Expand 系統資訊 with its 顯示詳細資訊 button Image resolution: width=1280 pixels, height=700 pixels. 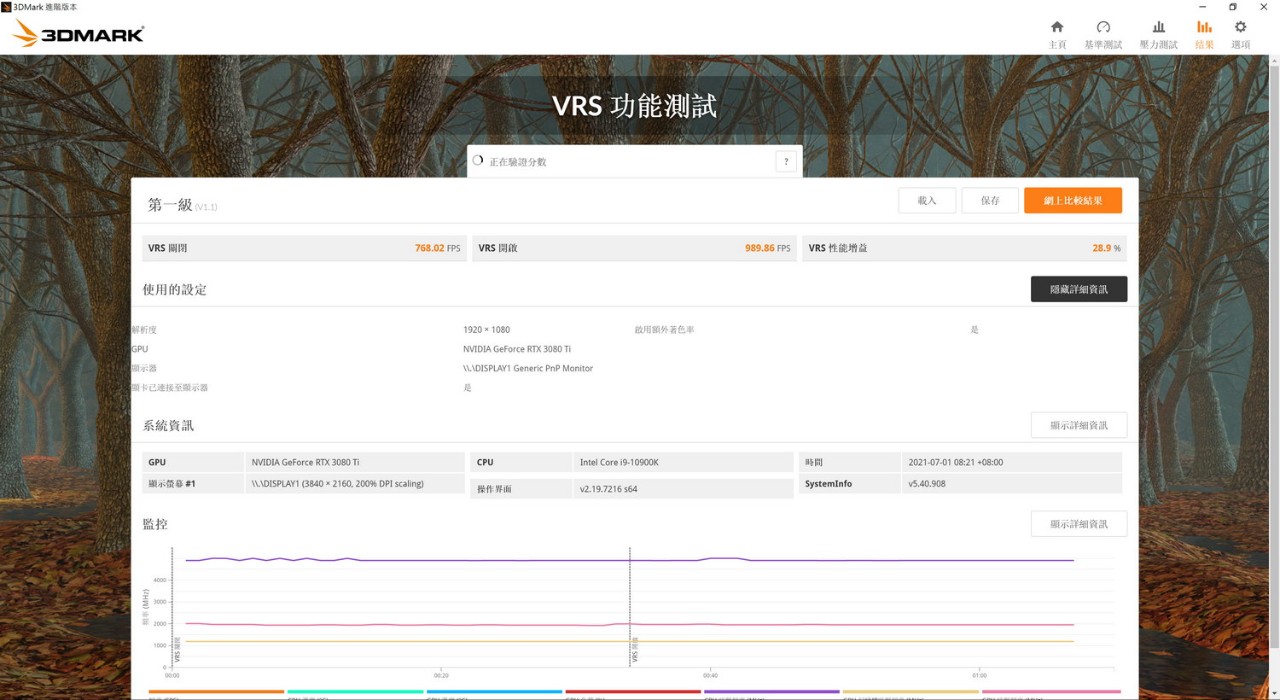point(1079,425)
